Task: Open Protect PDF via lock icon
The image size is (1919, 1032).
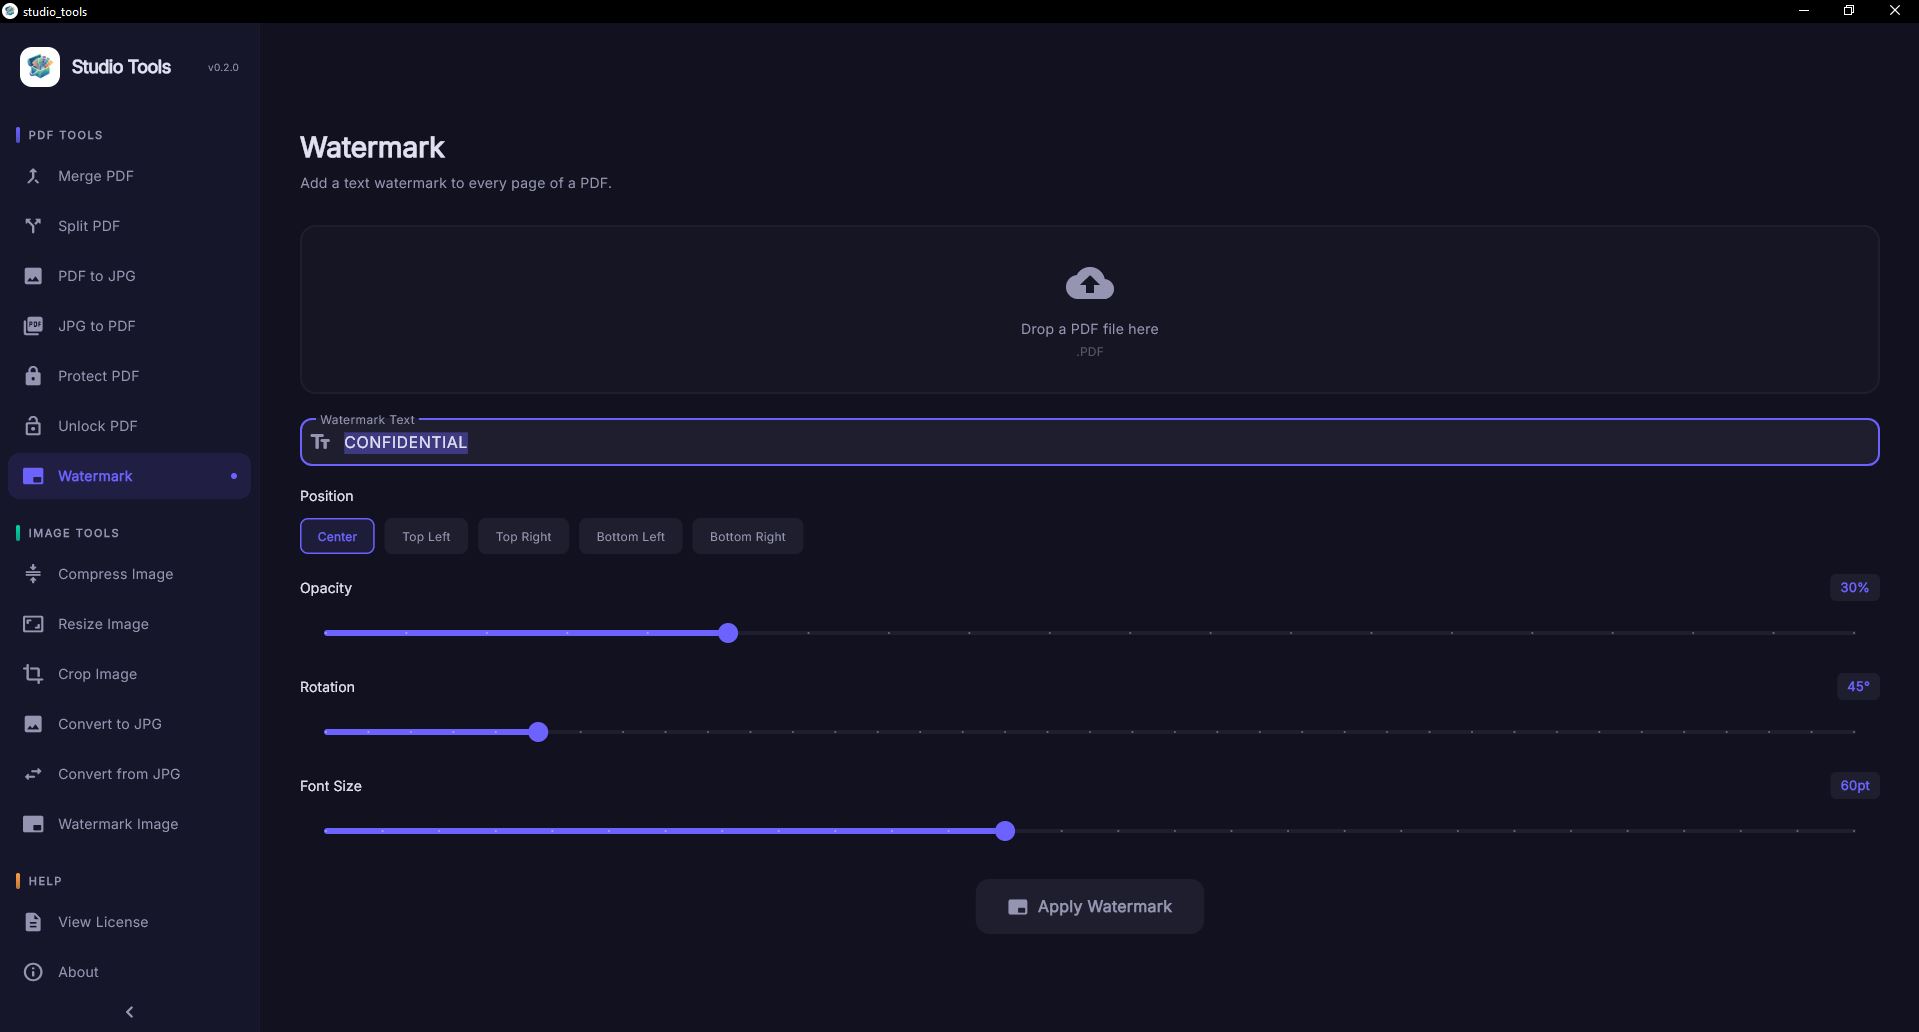Action: pos(33,376)
